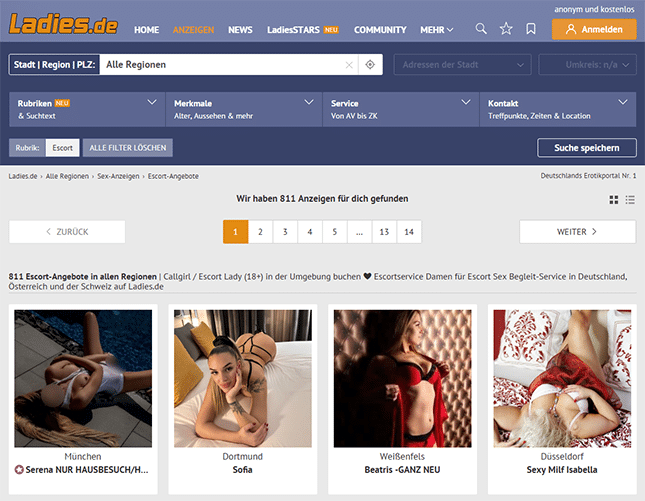Remove all filters with ALLE FILTER LÖSCHEN
The height and width of the screenshot is (501, 645).
click(x=129, y=148)
